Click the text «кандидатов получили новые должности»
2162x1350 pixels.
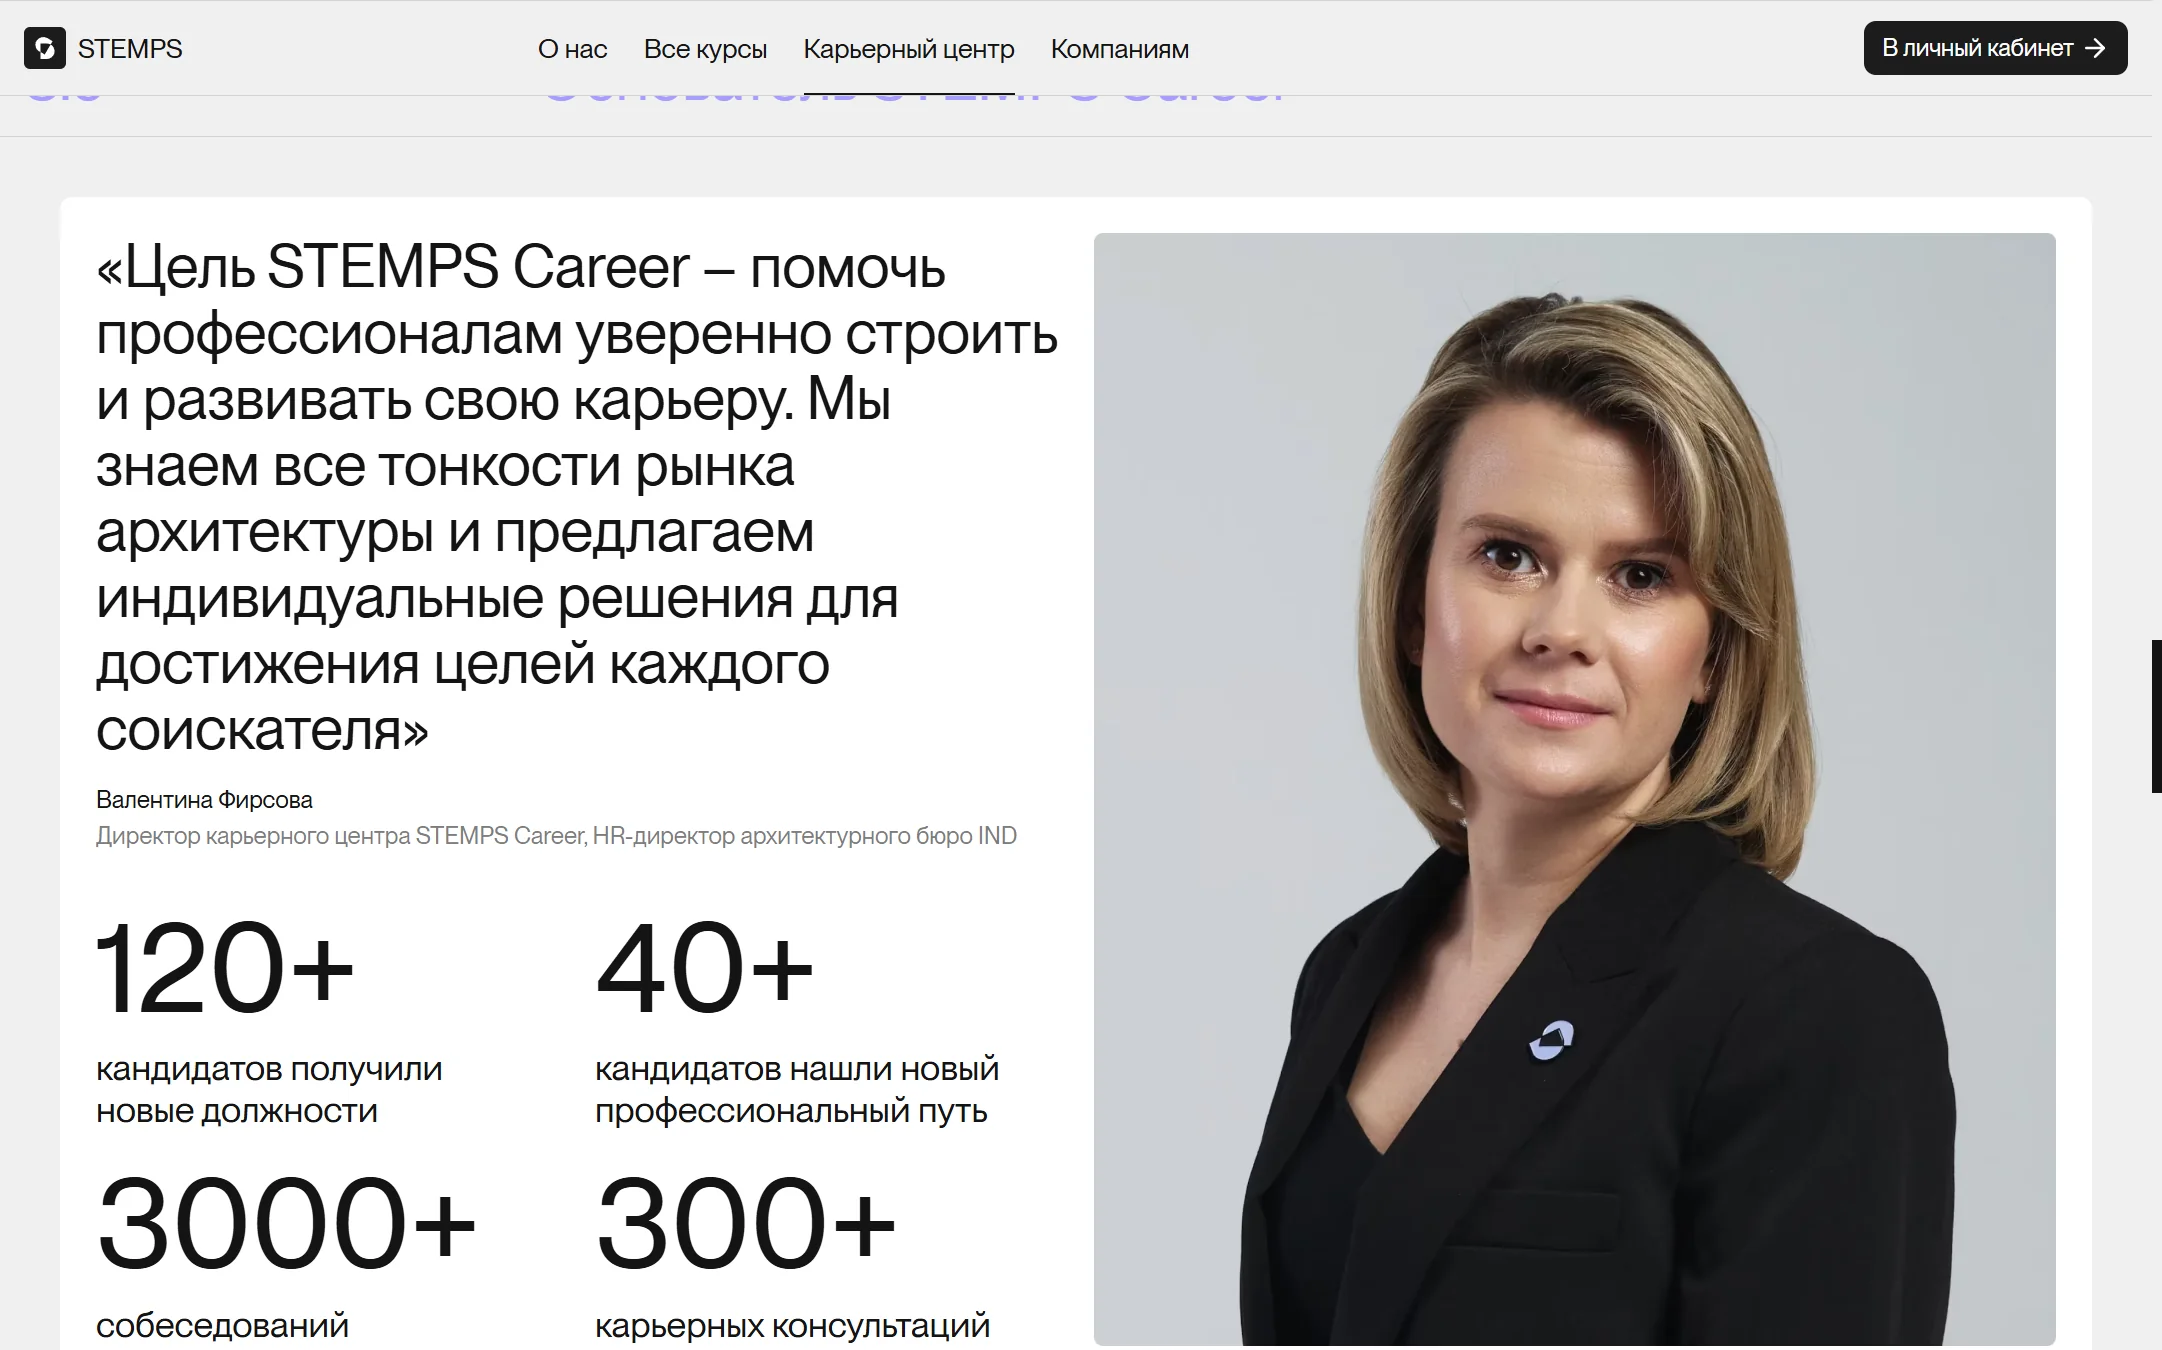click(269, 1090)
